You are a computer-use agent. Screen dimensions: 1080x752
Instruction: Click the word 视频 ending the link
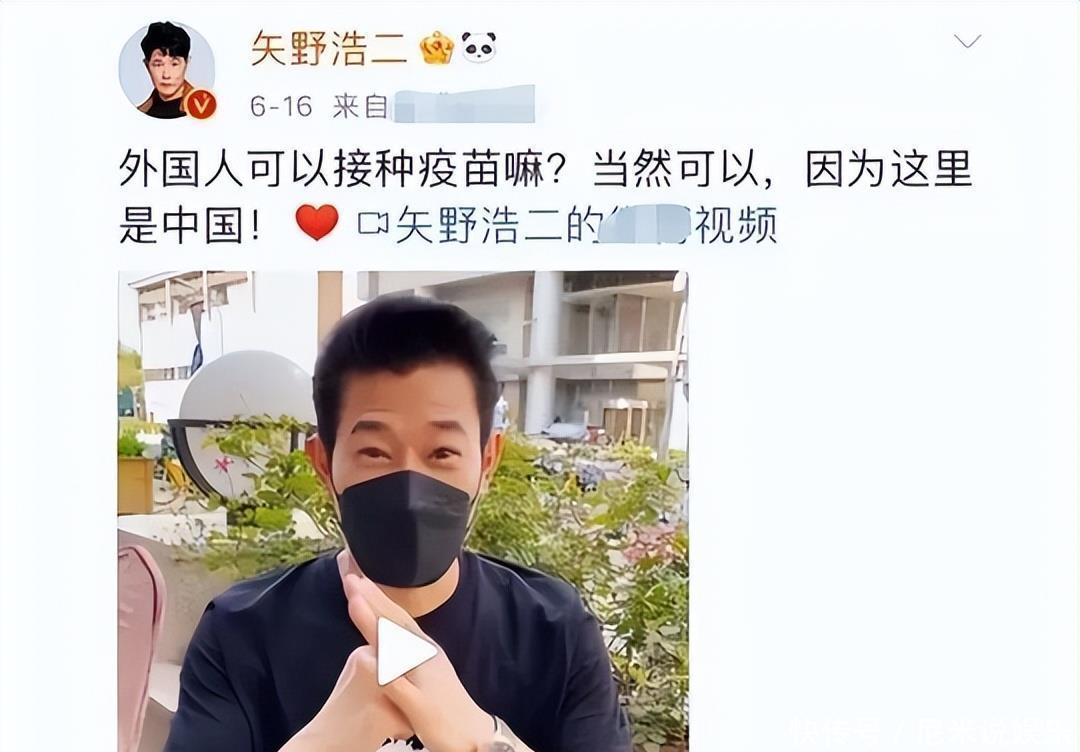(x=736, y=224)
